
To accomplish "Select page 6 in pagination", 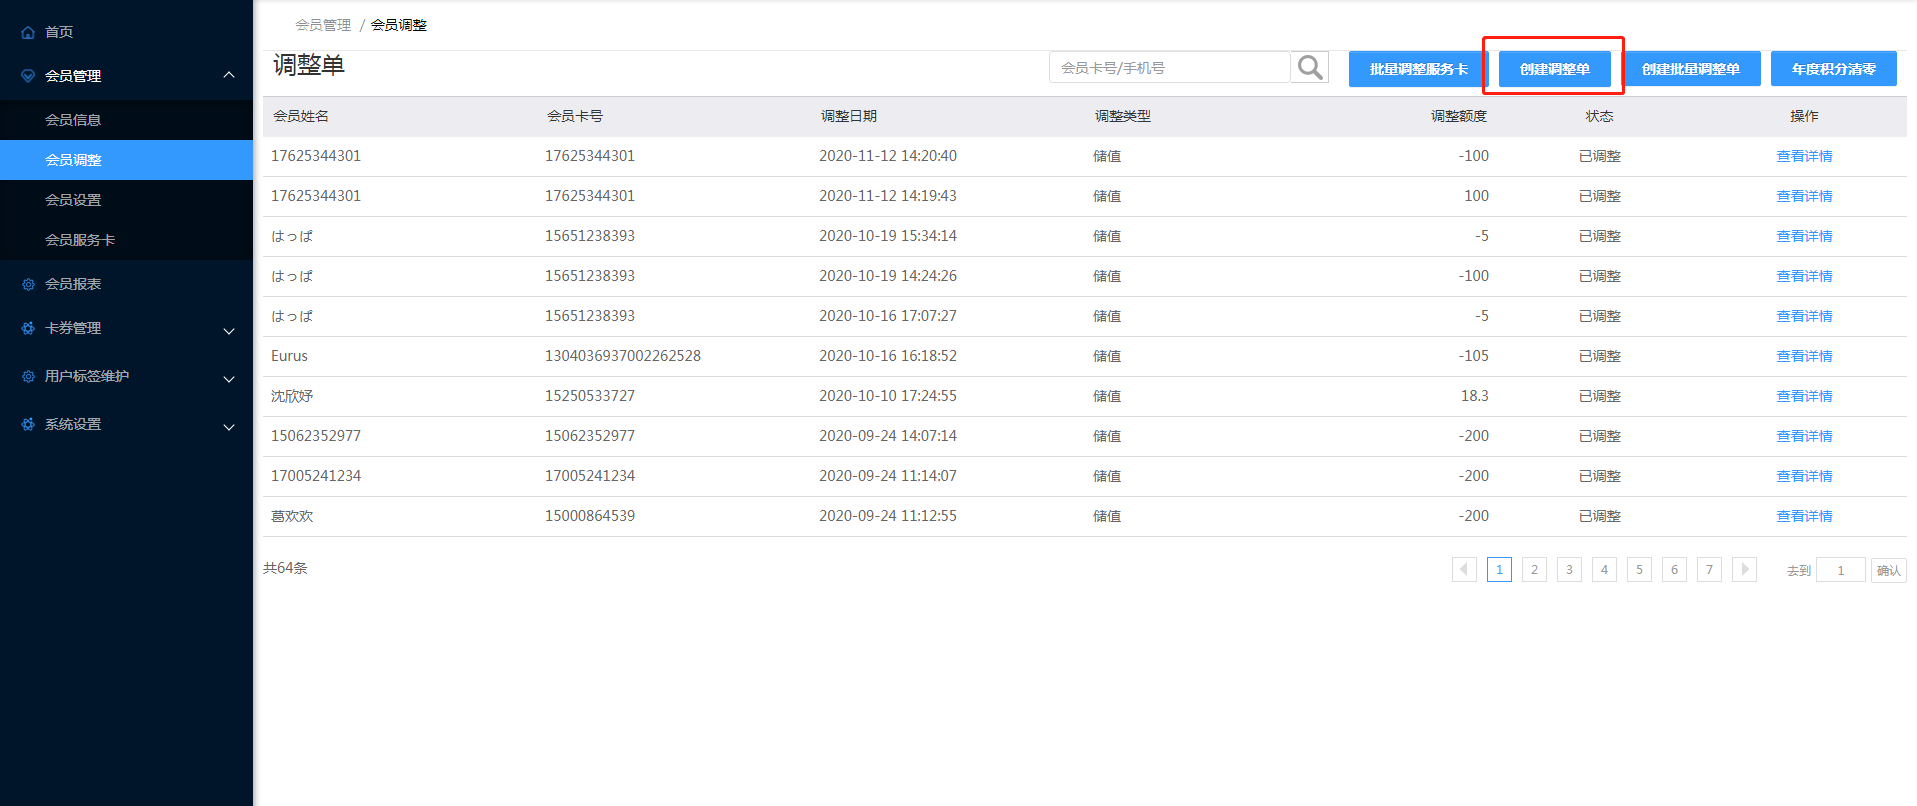I will coord(1674,569).
